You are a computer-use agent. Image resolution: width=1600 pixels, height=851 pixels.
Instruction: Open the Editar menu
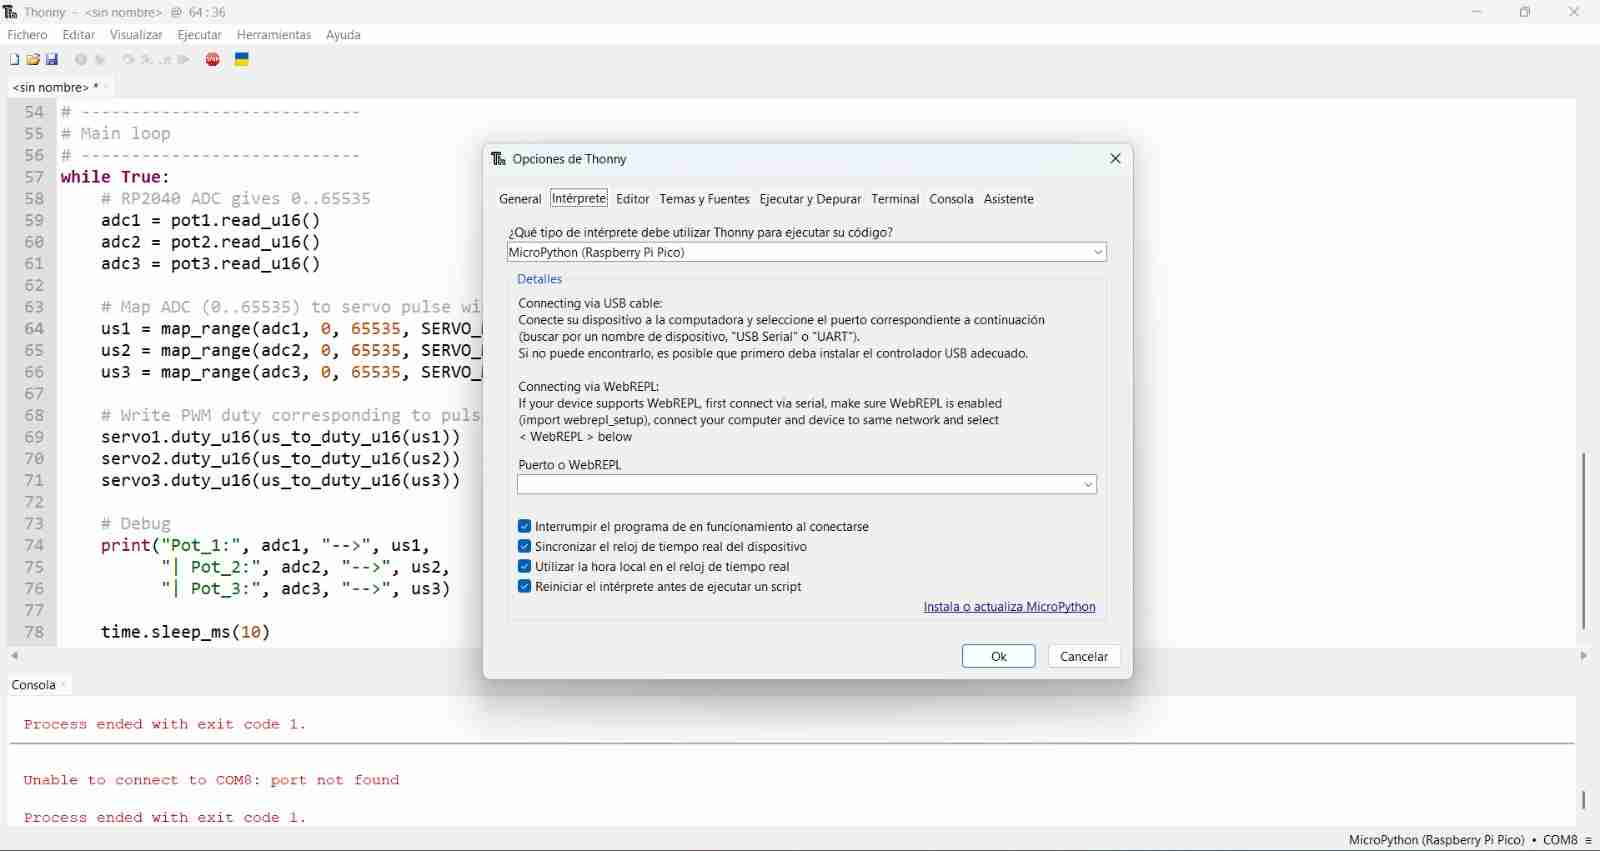[x=79, y=35]
